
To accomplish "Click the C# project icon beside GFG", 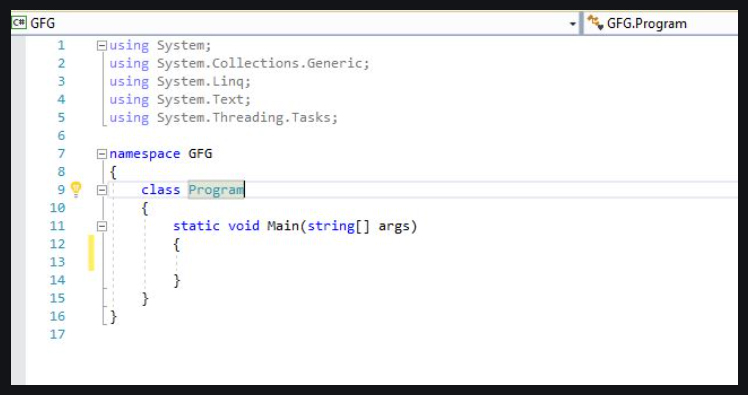I will [x=19, y=22].
